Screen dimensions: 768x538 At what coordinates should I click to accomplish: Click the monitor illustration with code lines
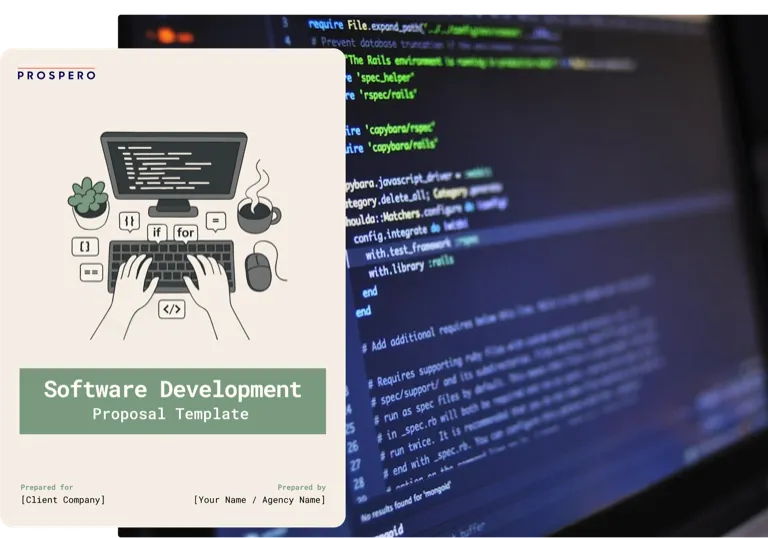coord(174,174)
